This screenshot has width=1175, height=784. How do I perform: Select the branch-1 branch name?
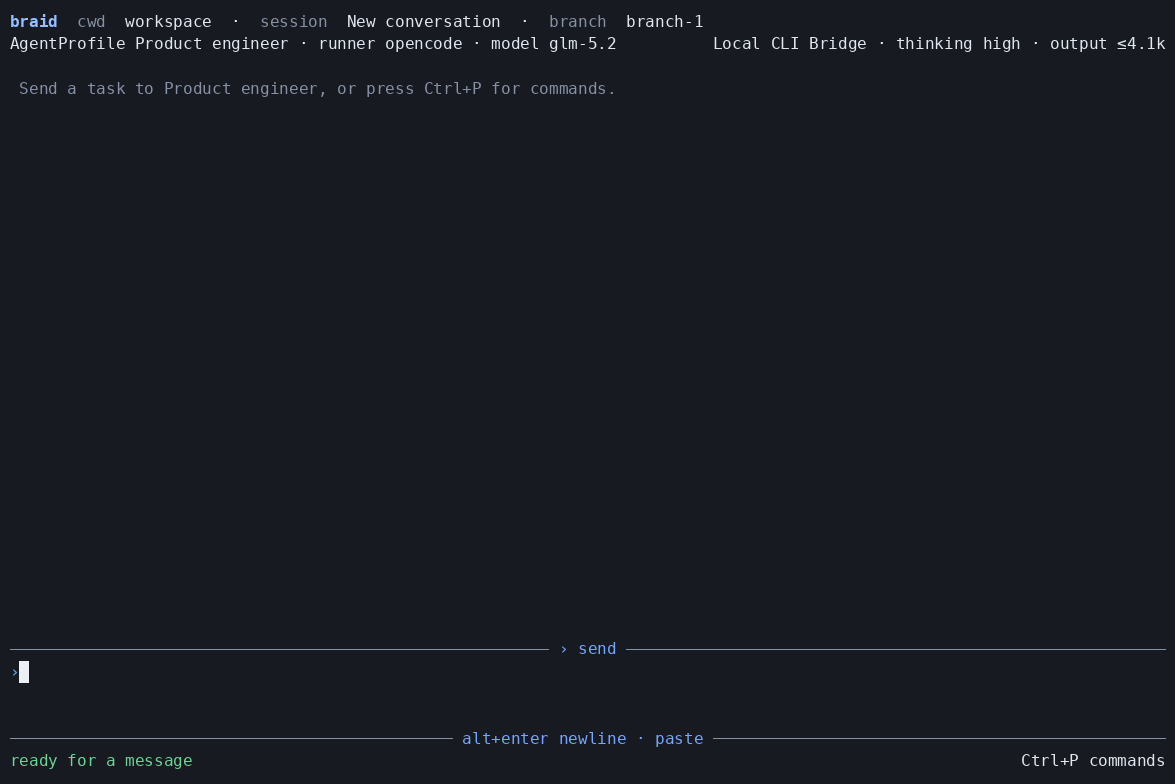pos(665,22)
